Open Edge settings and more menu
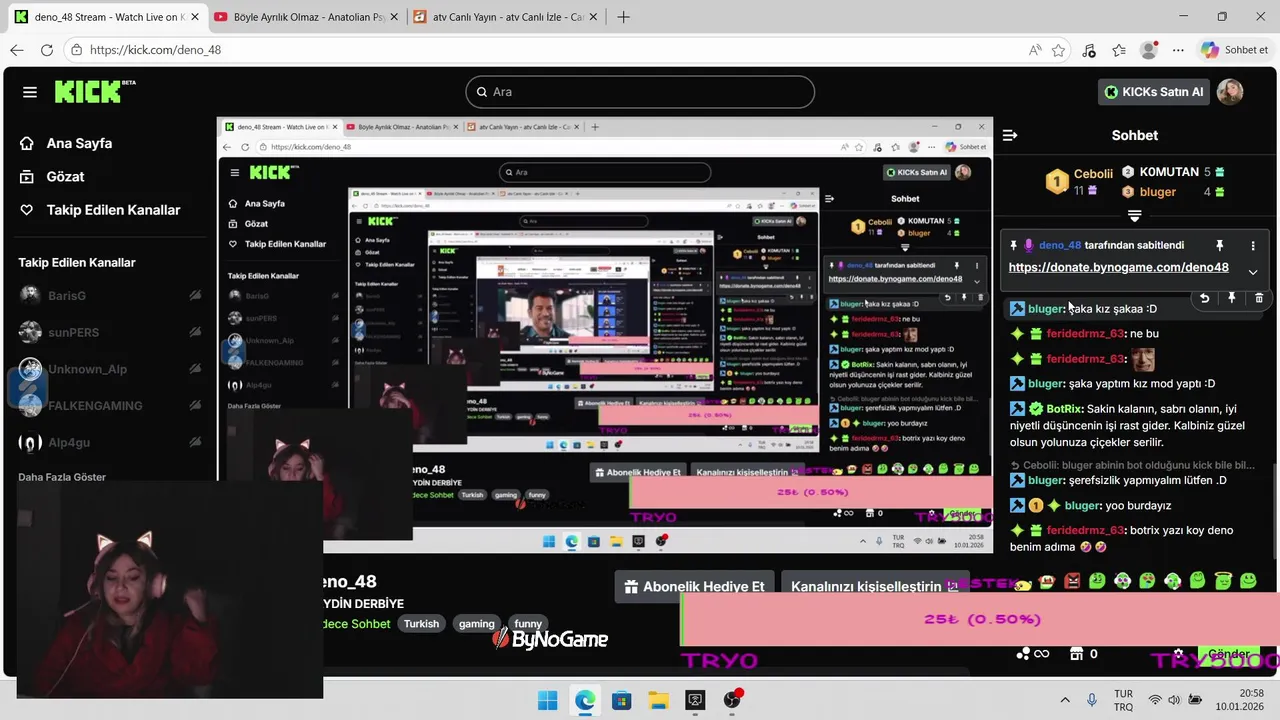Viewport: 1280px width, 720px height. click(1178, 50)
